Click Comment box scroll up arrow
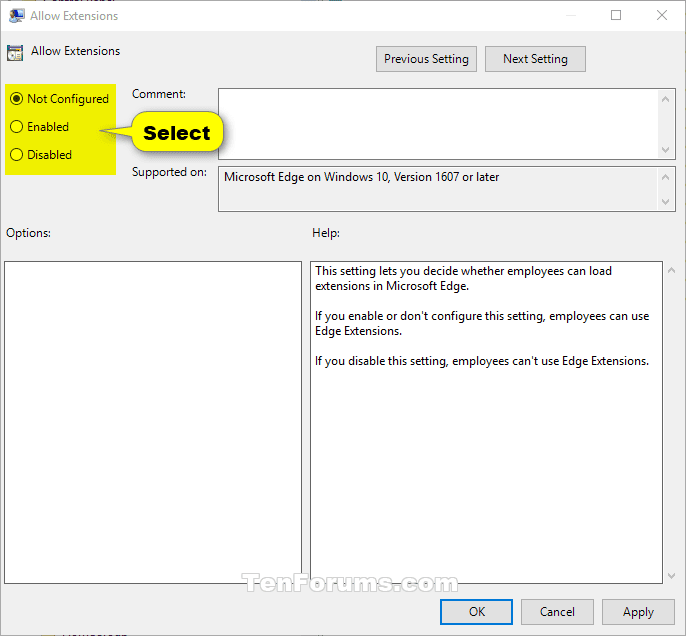686x636 pixels. click(665, 99)
